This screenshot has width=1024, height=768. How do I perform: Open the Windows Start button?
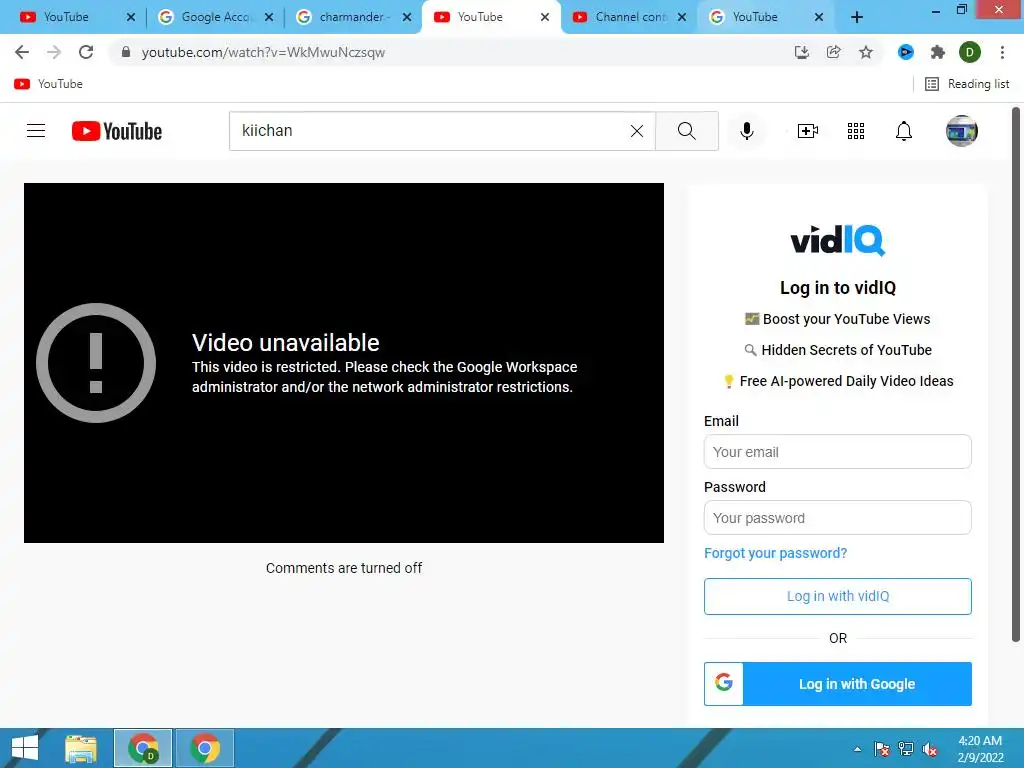pos(25,748)
